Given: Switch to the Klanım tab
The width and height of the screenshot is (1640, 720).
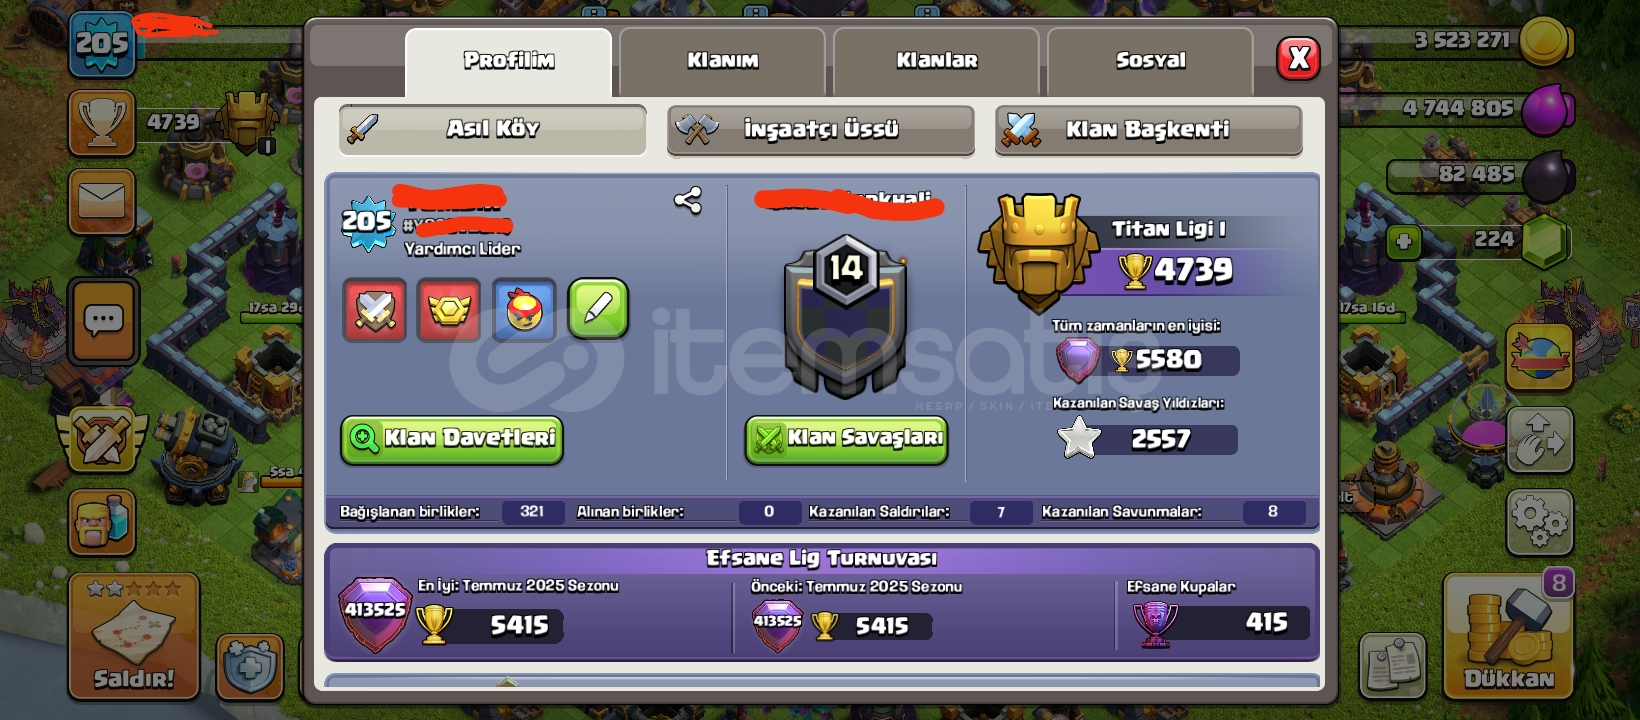Looking at the screenshot, I should 722,61.
